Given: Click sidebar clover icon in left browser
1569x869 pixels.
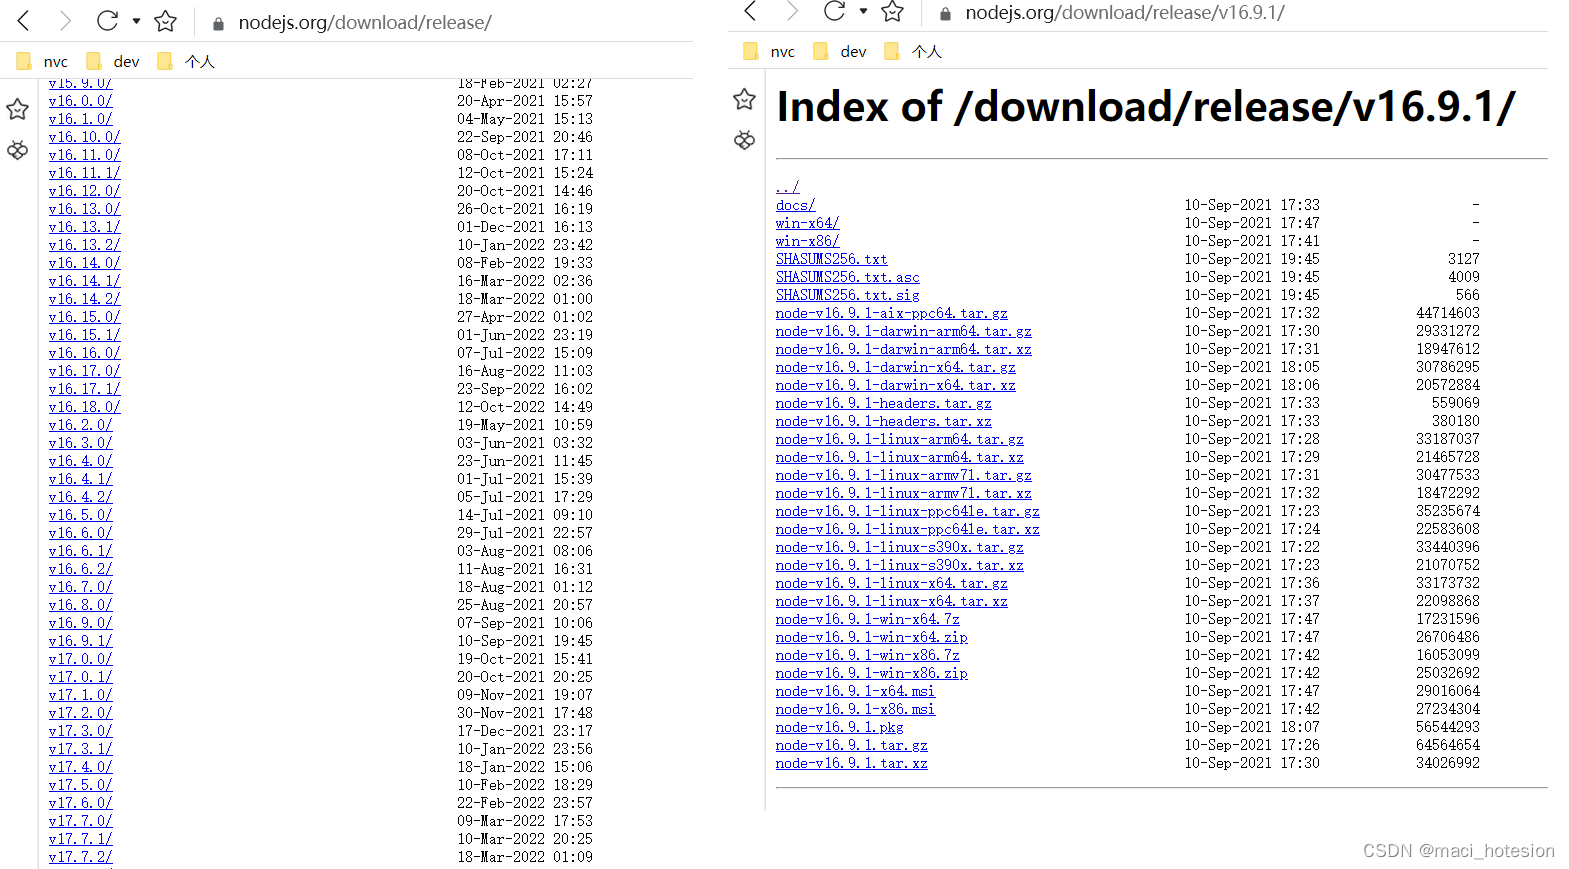Looking at the screenshot, I should [x=17, y=150].
